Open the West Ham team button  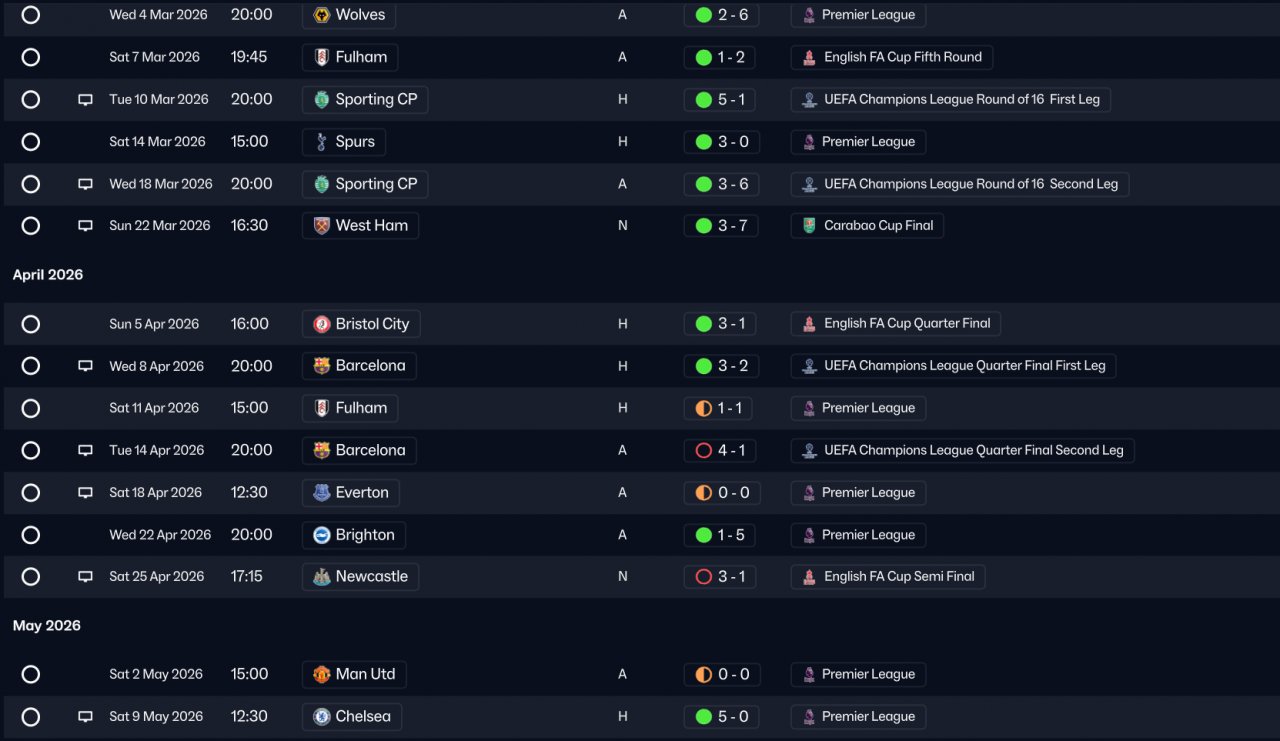point(360,226)
